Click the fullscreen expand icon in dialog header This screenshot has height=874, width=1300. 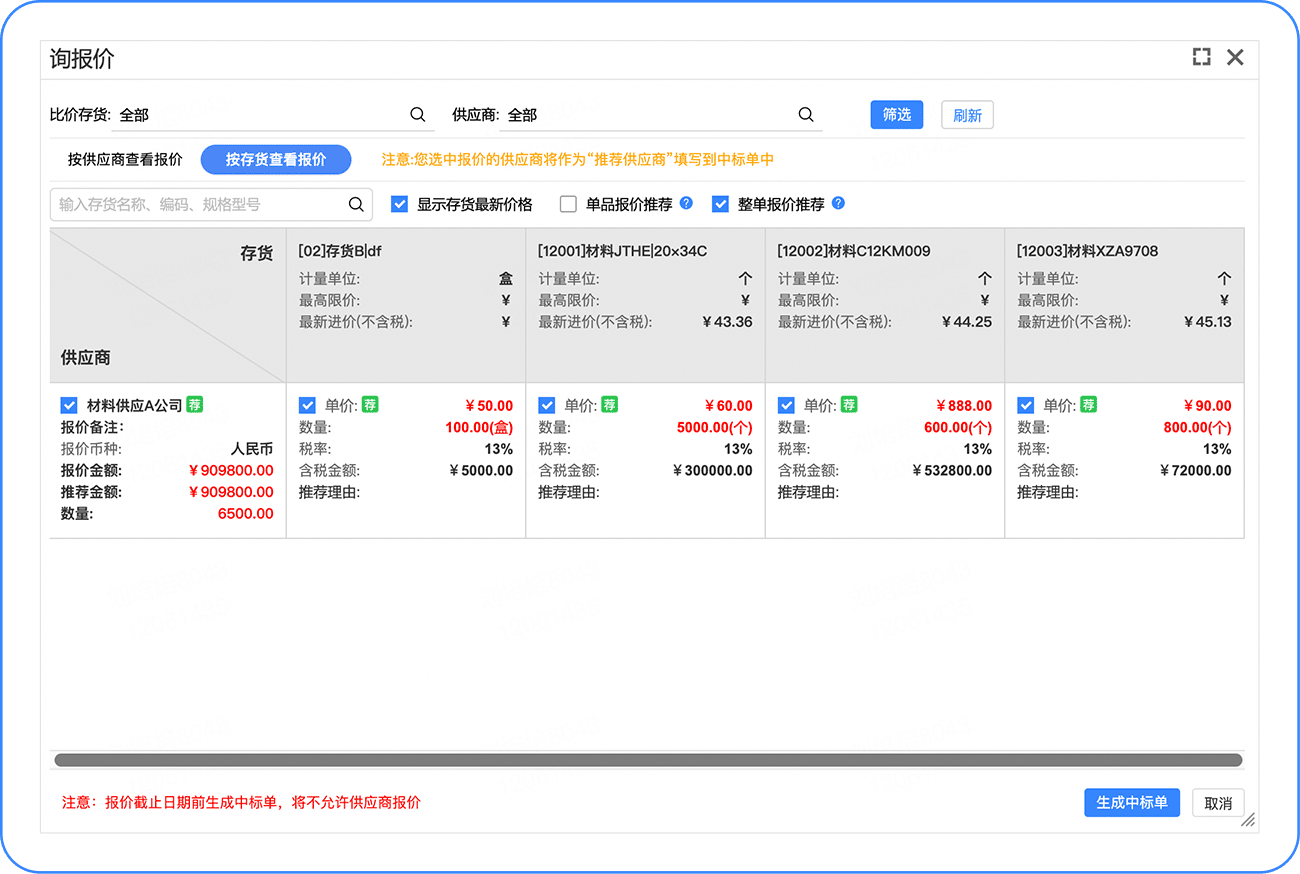1201,57
